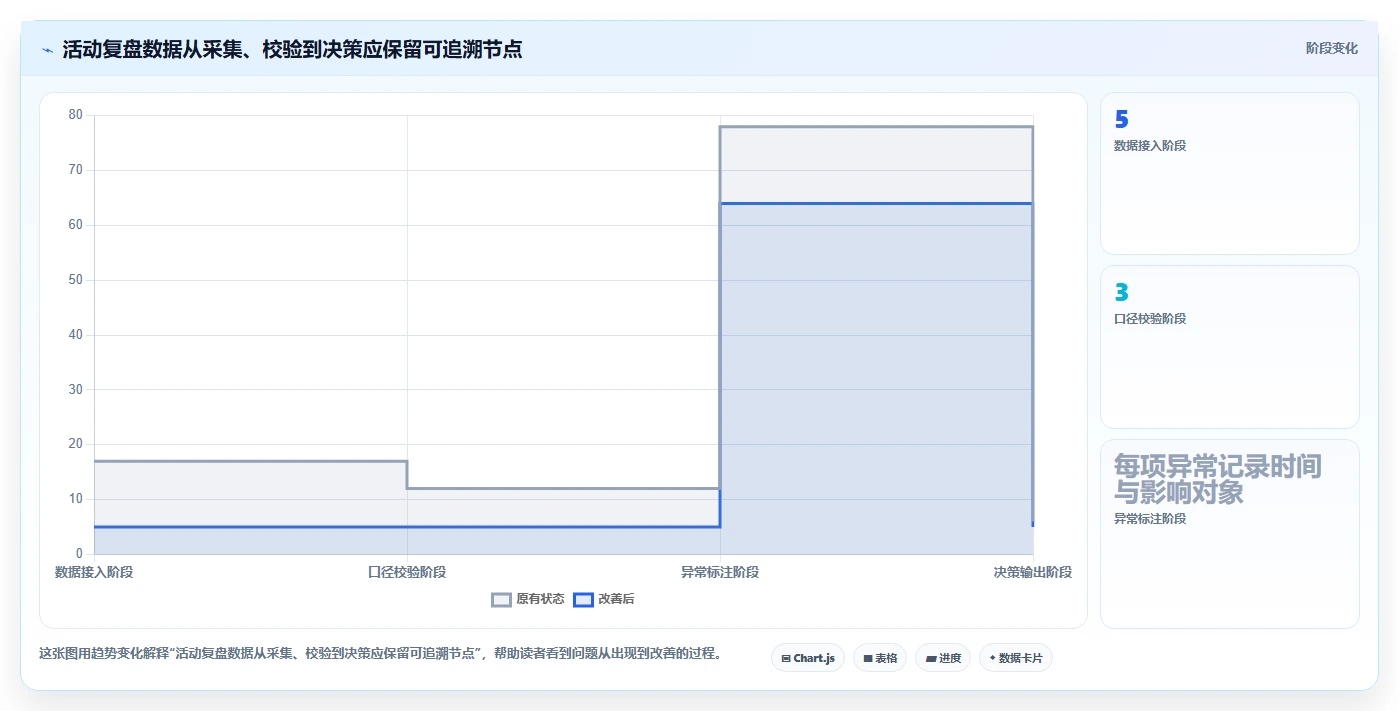Click the 进度 tag

coord(943,658)
